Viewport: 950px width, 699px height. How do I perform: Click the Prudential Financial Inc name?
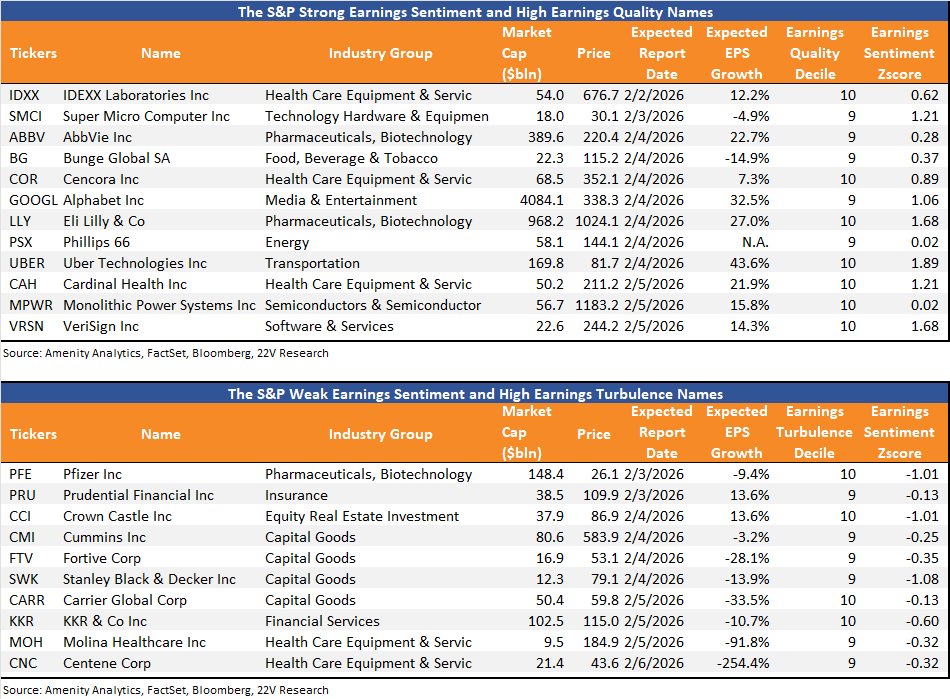coord(138,495)
